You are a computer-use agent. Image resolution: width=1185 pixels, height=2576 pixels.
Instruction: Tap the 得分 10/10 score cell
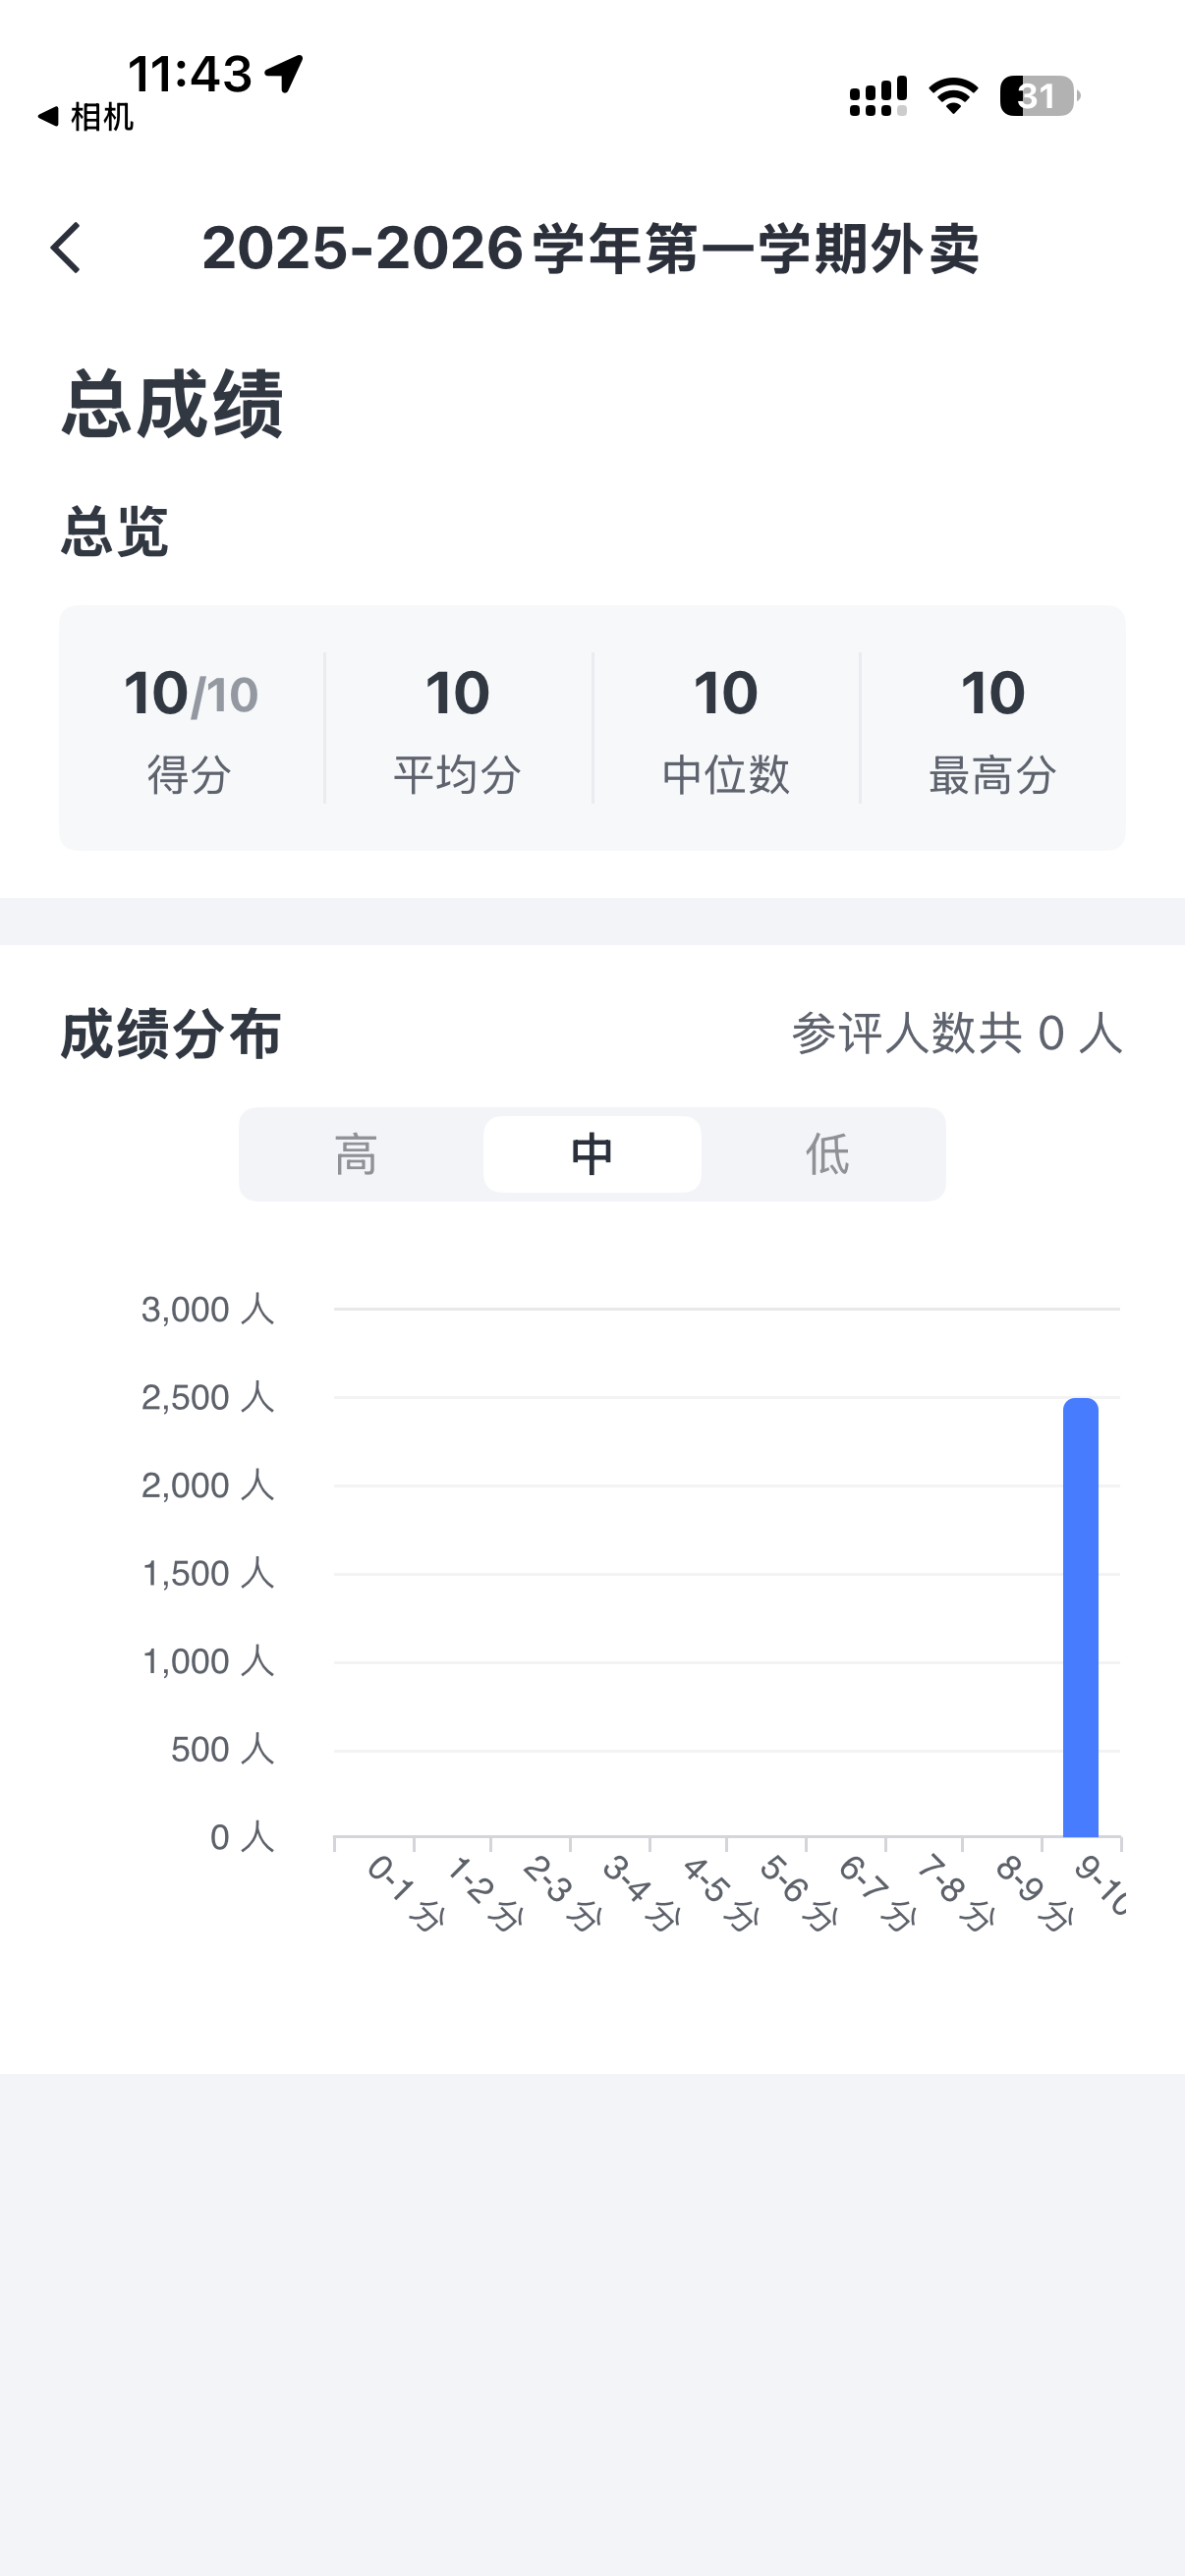coord(191,728)
